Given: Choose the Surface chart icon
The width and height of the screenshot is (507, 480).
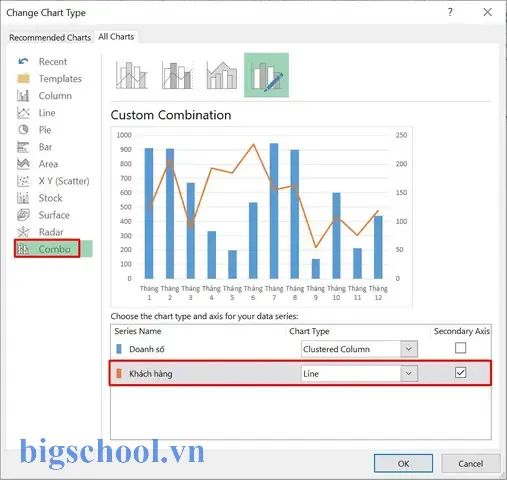Looking at the screenshot, I should (23, 215).
